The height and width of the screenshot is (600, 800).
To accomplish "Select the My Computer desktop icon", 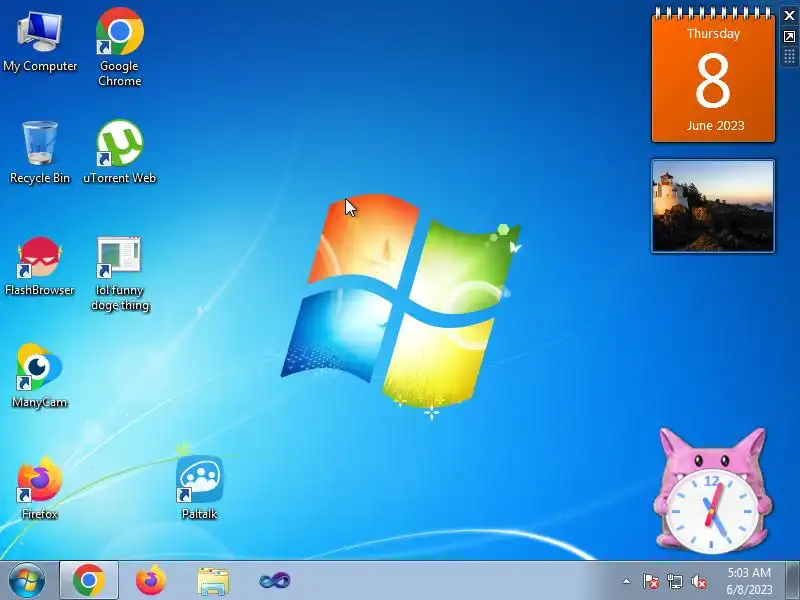I will point(40,43).
